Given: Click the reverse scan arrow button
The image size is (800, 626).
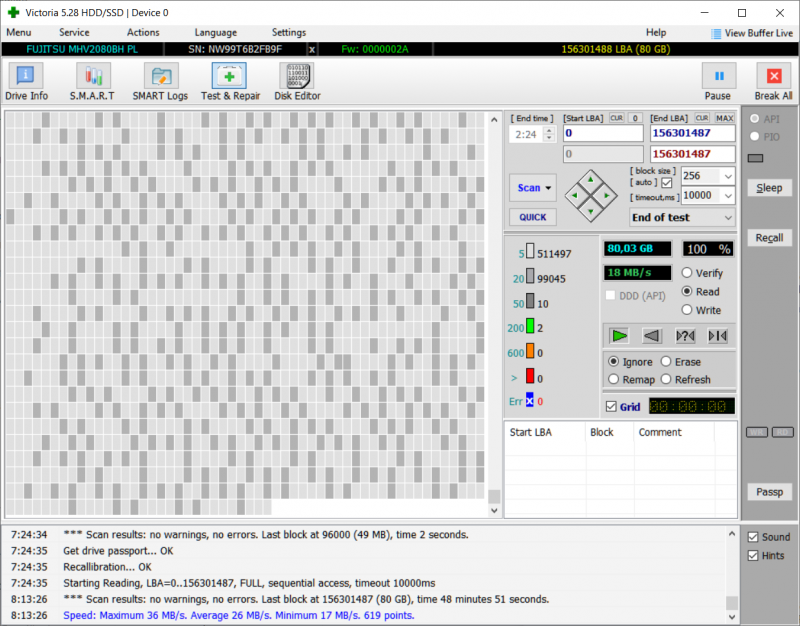Looking at the screenshot, I should pos(652,335).
